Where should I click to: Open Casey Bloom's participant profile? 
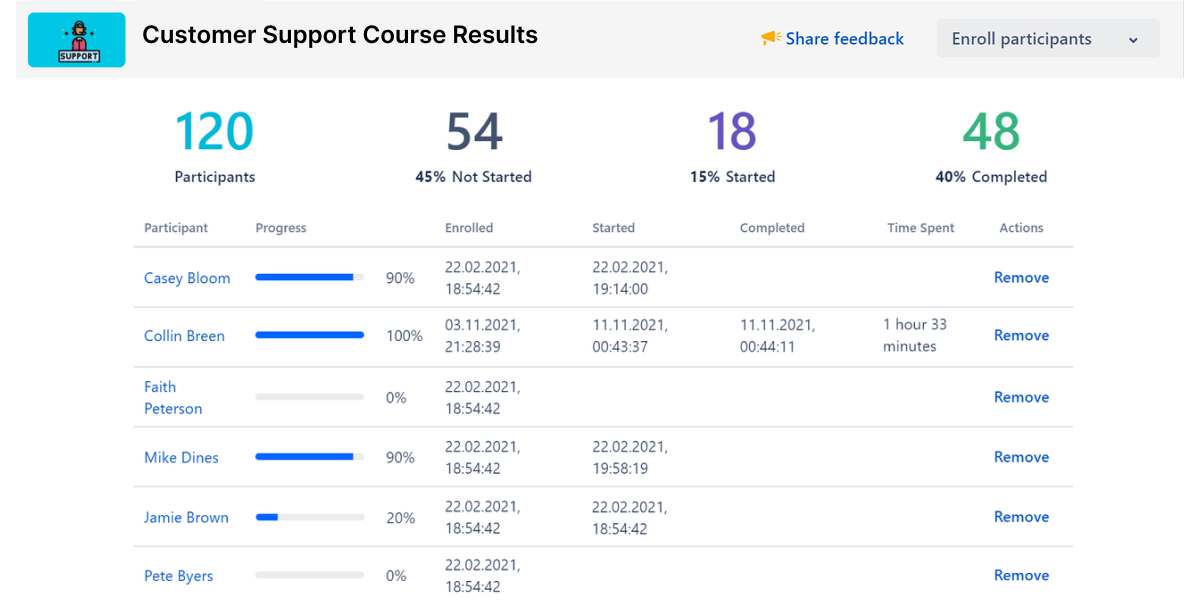[x=187, y=278]
